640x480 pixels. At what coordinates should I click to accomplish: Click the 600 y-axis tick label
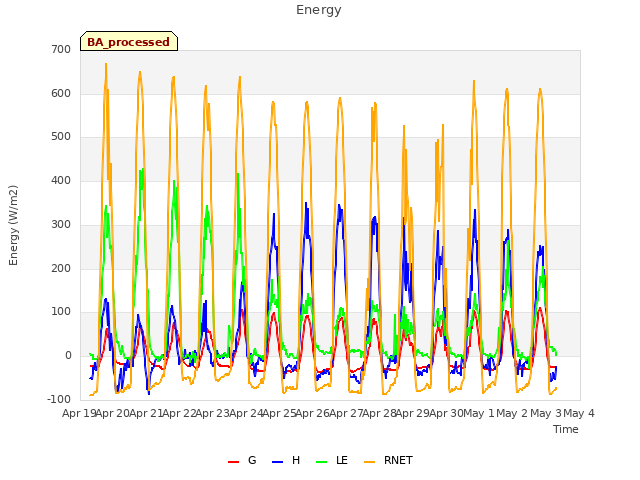click(x=61, y=93)
